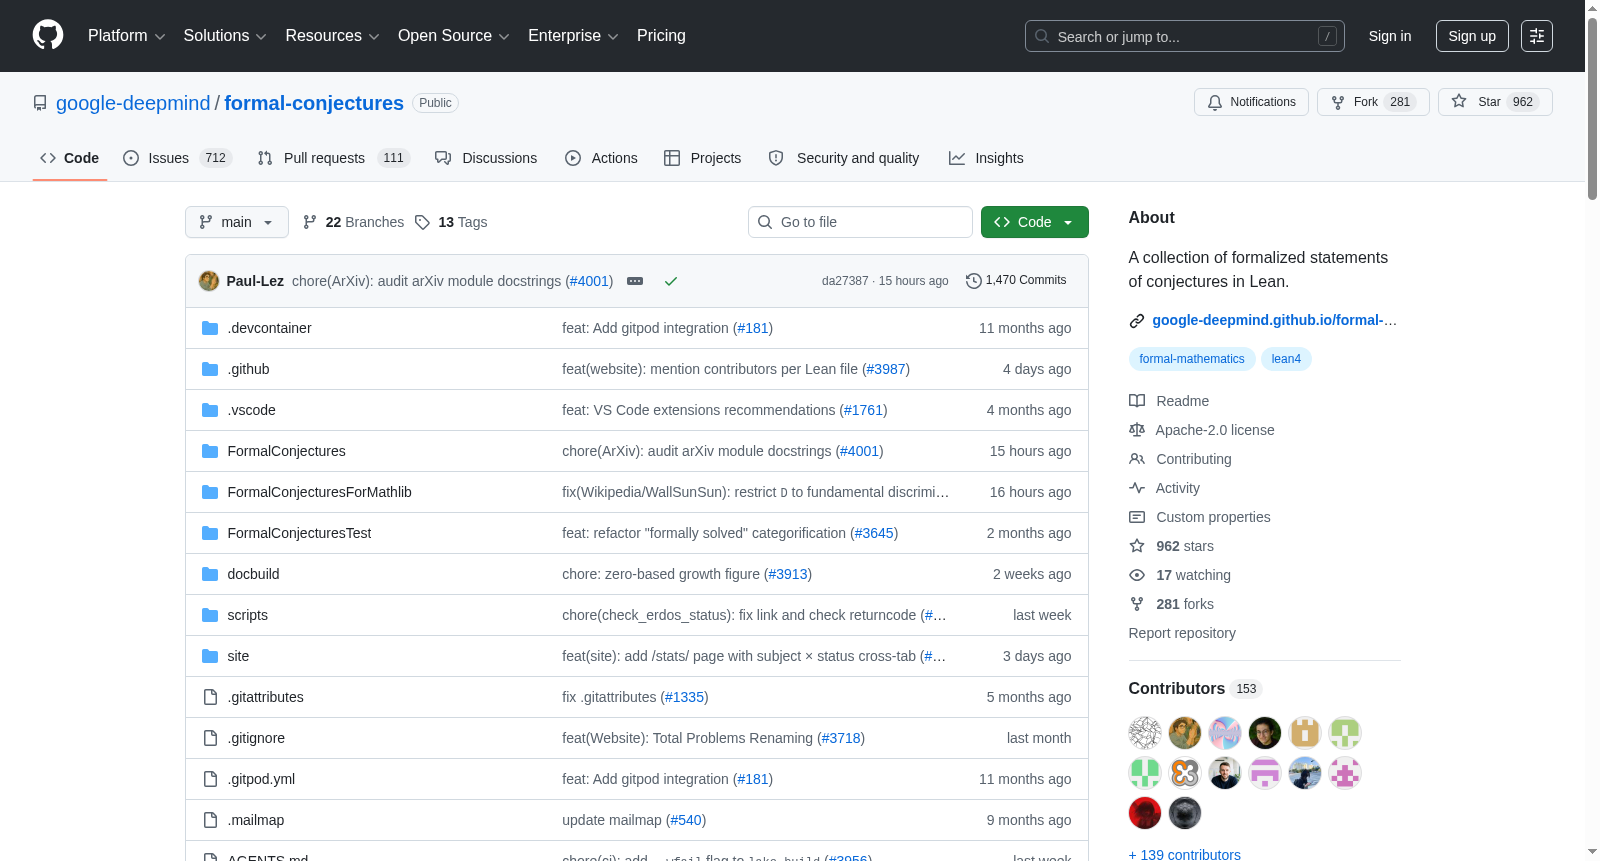Click the bell icon for Notifications
This screenshot has width=1600, height=861.
click(x=1215, y=102)
